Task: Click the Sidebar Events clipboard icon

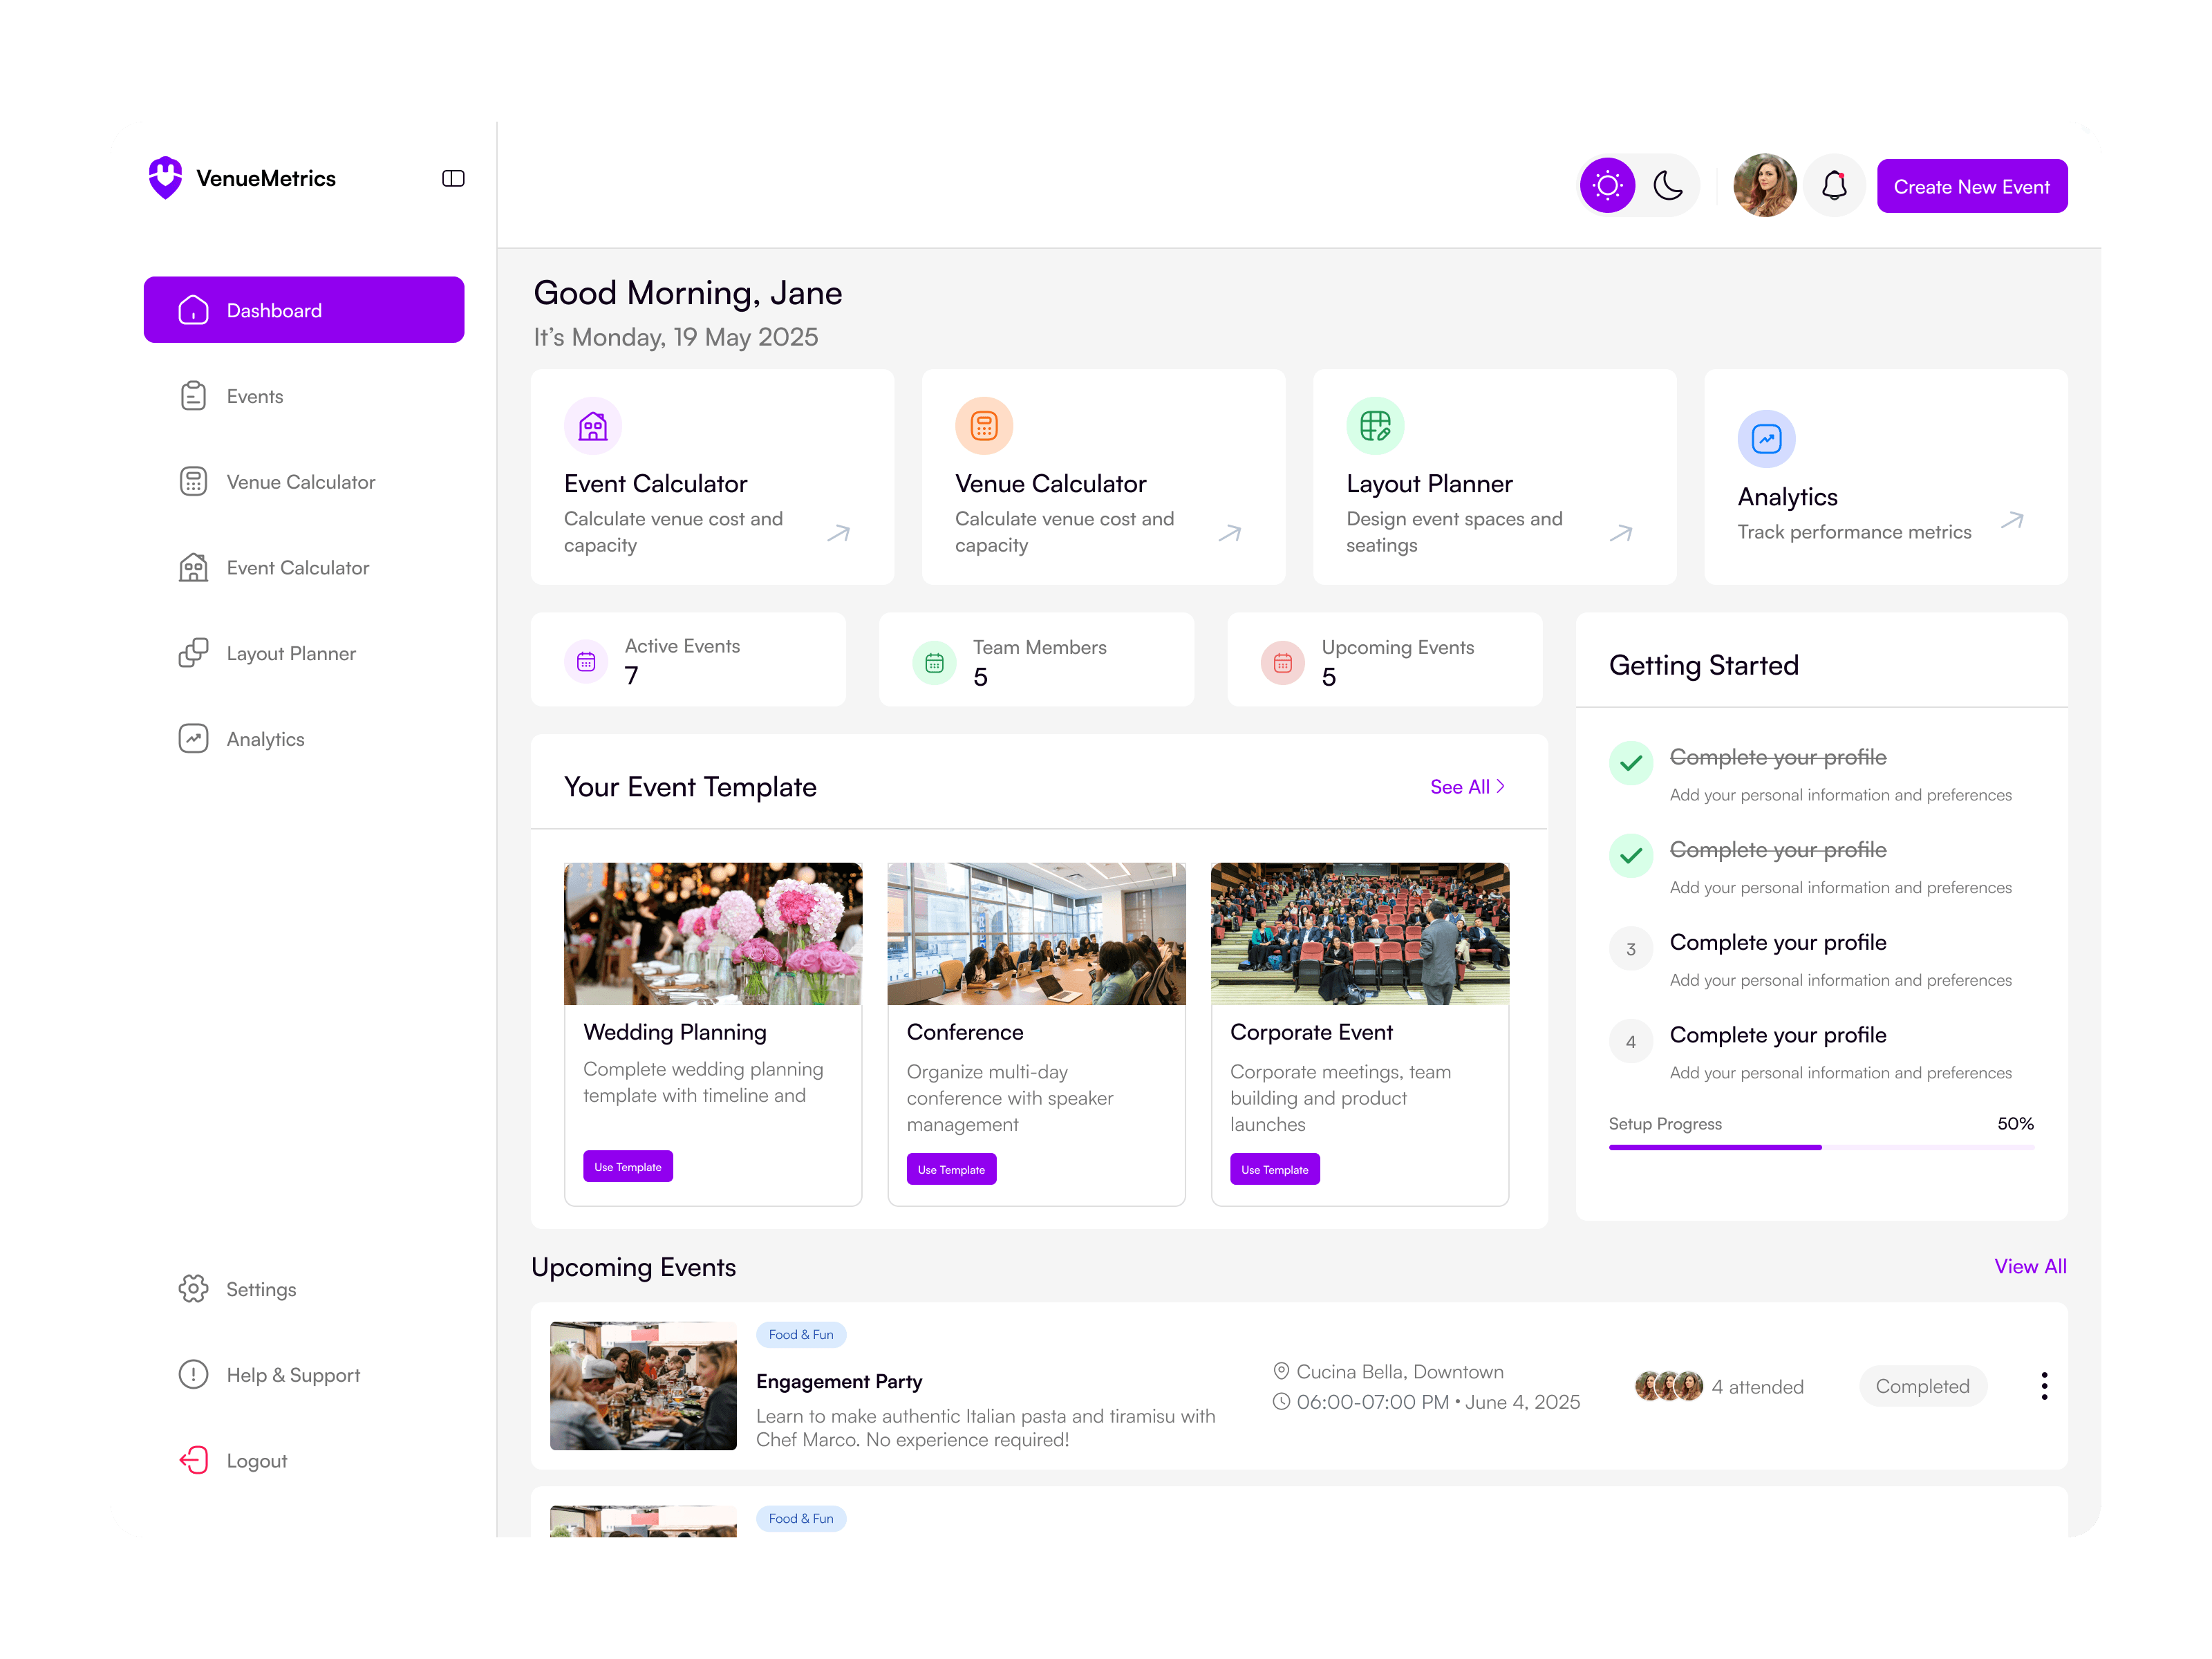Action: [x=193, y=396]
